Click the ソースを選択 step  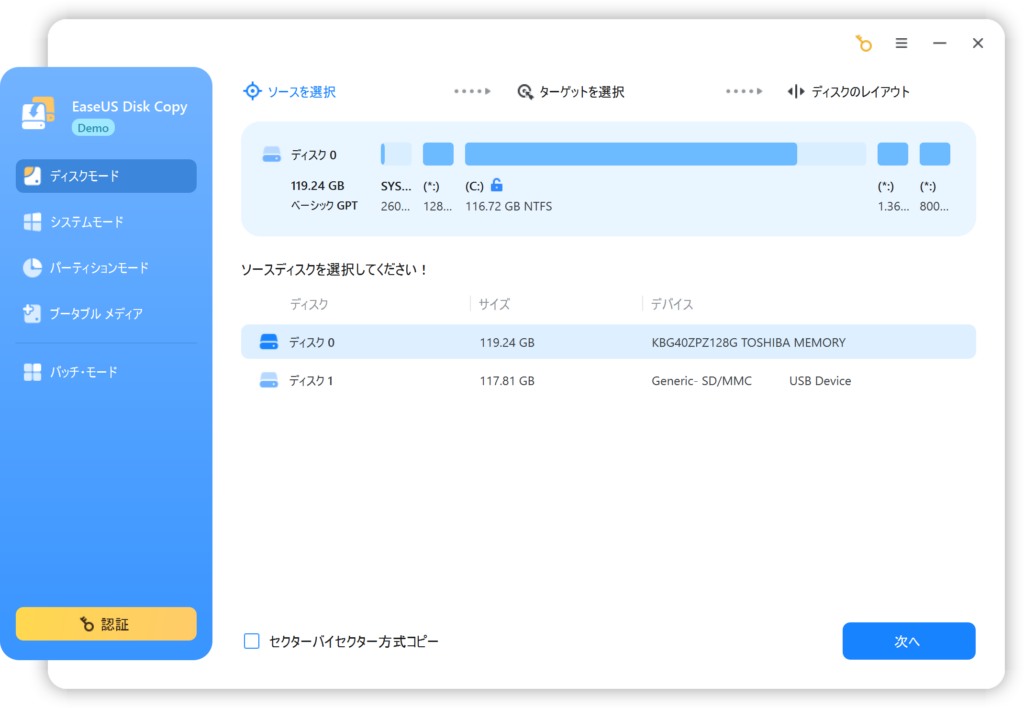point(289,91)
